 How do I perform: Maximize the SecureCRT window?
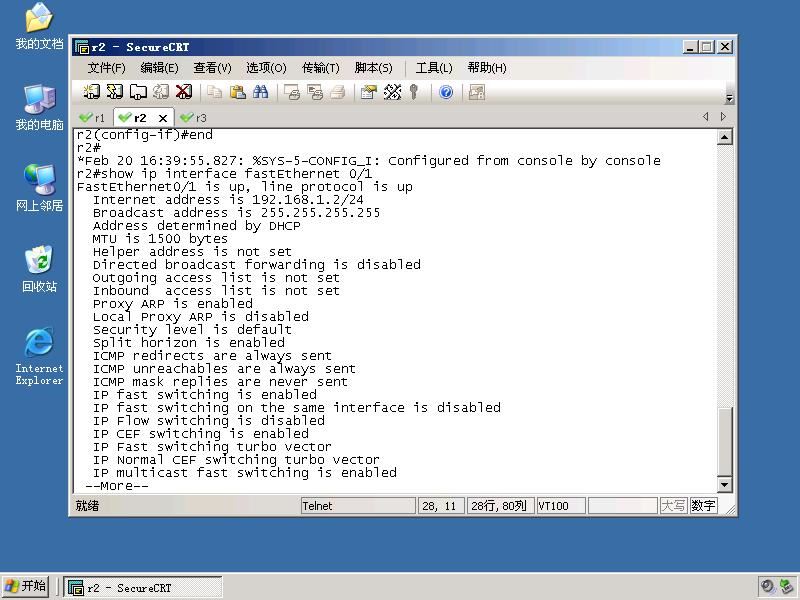(x=707, y=47)
